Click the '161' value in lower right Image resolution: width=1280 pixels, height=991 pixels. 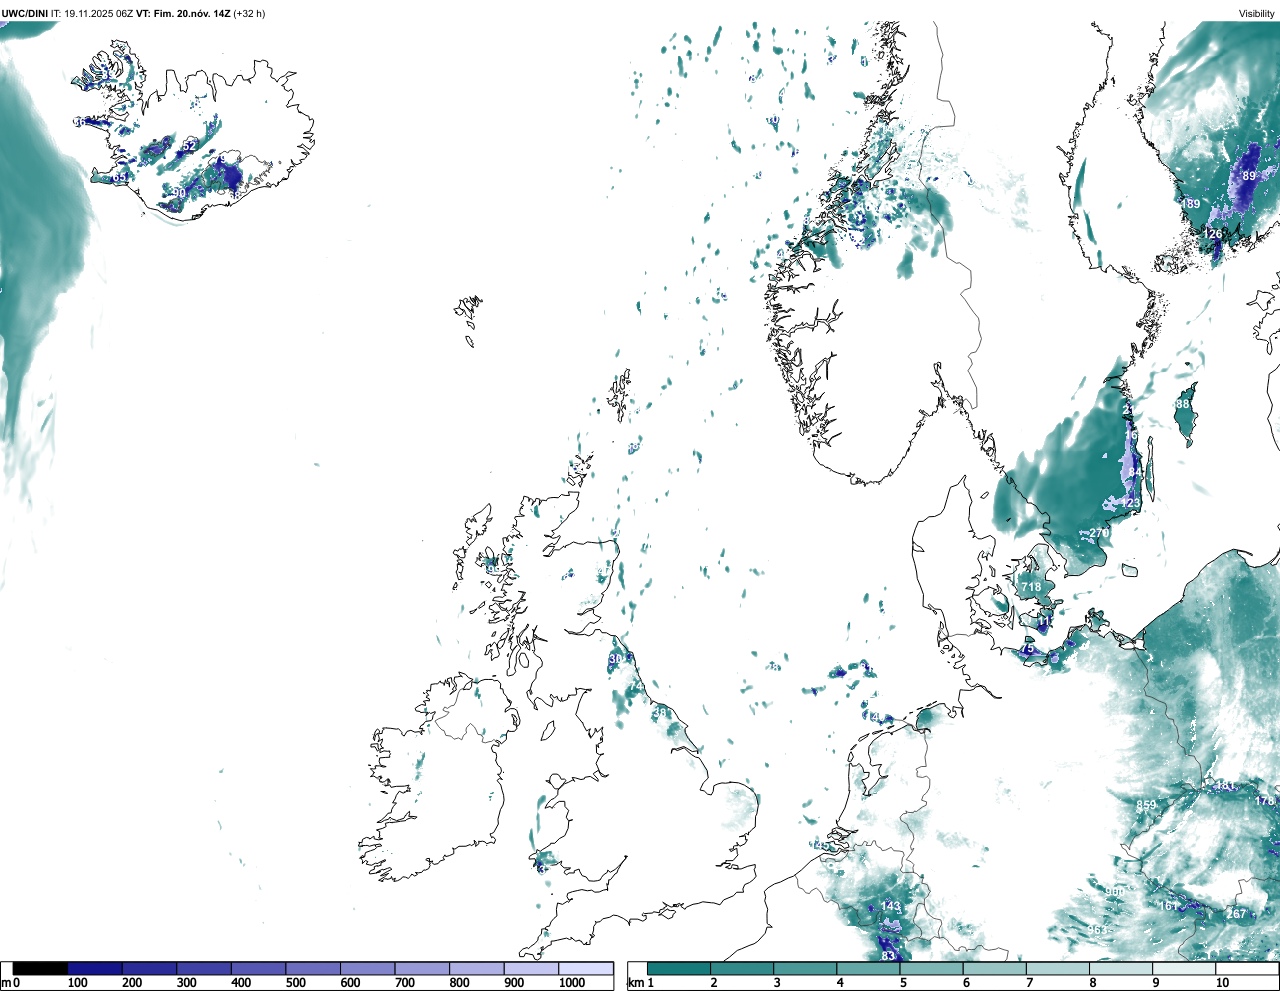[1168, 906]
